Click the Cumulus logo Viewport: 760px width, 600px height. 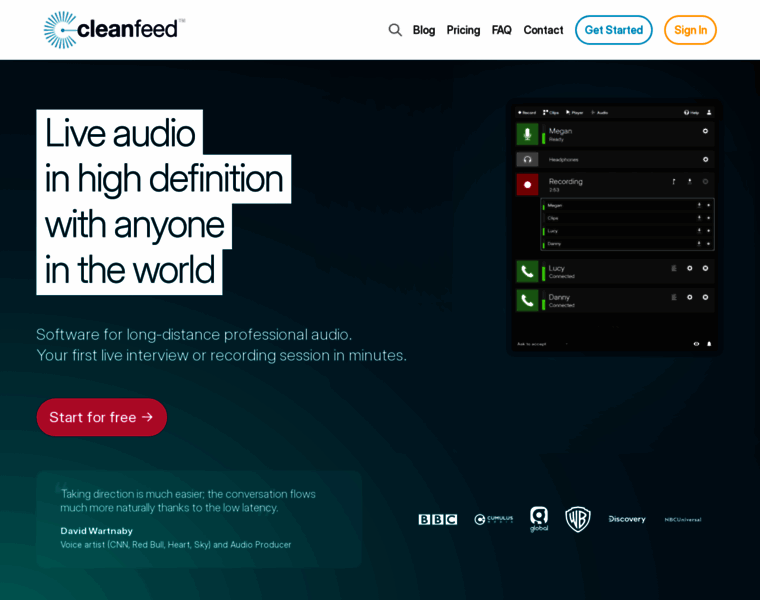493,520
